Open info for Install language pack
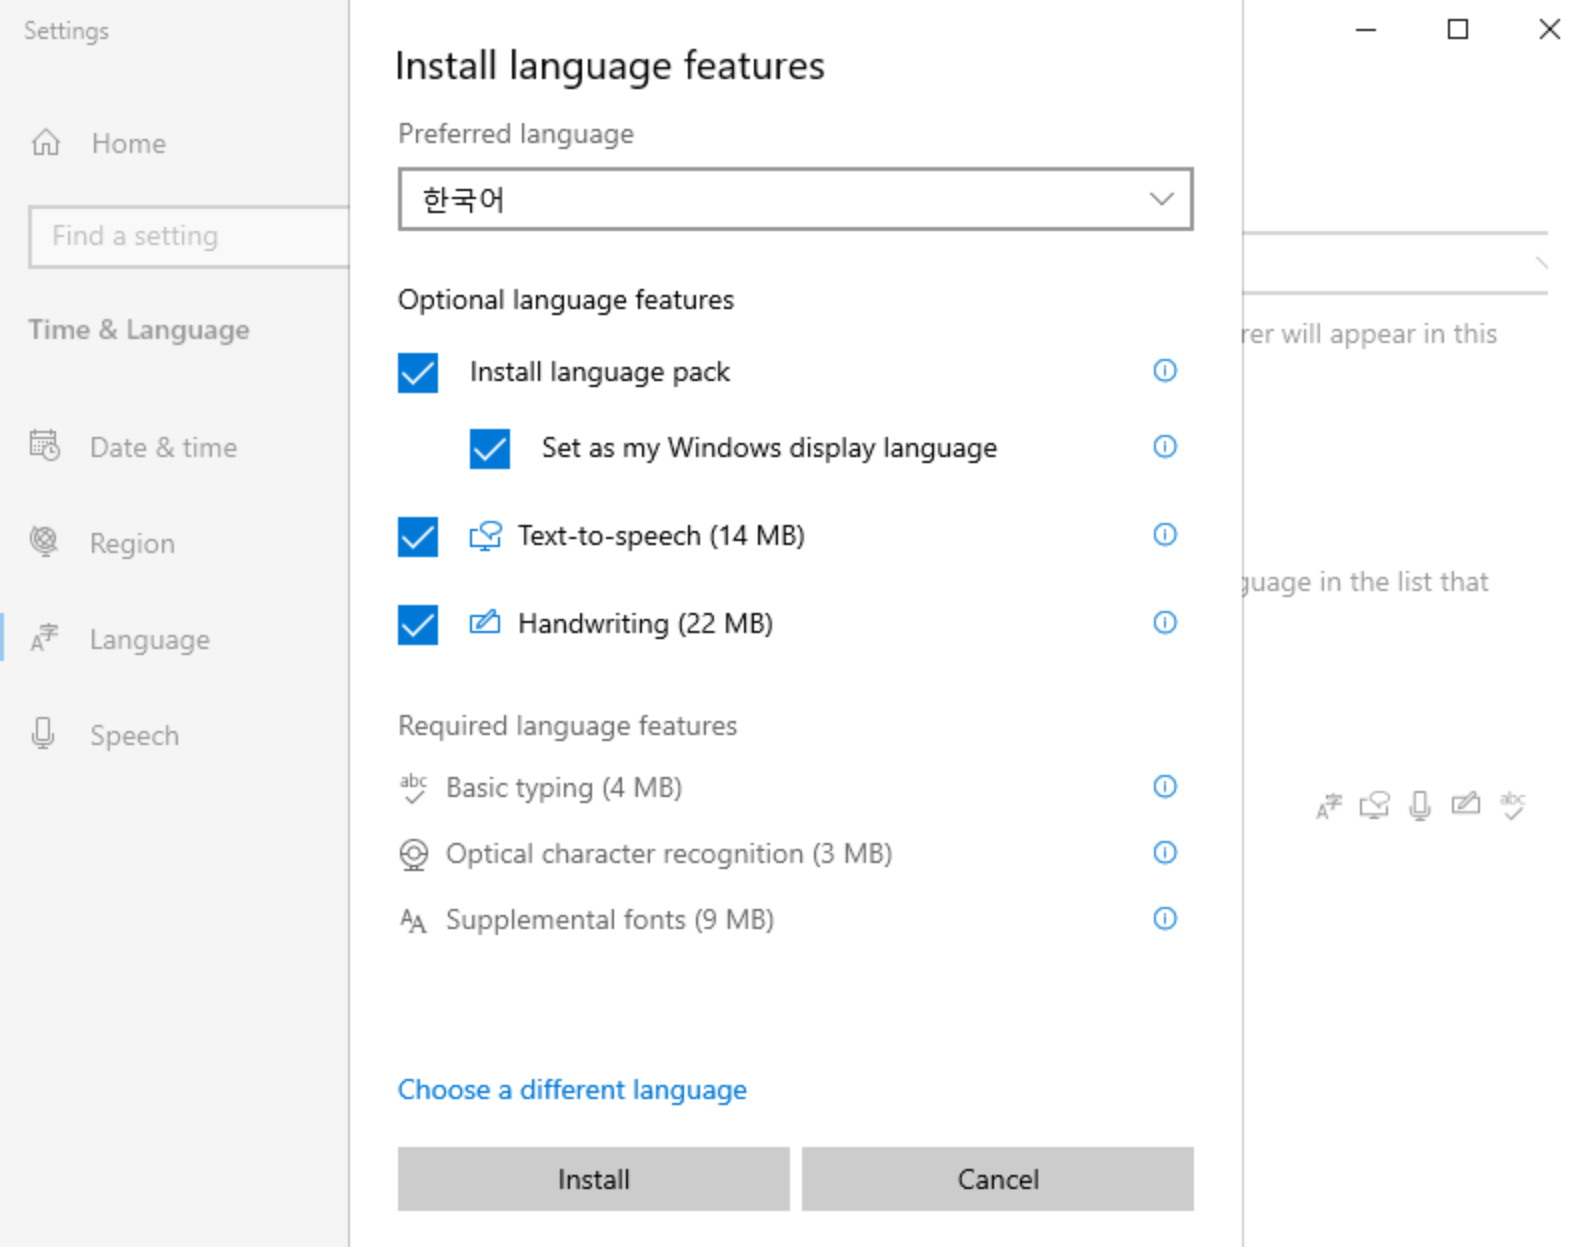Screen dimensions: 1584x1247 click(1165, 371)
